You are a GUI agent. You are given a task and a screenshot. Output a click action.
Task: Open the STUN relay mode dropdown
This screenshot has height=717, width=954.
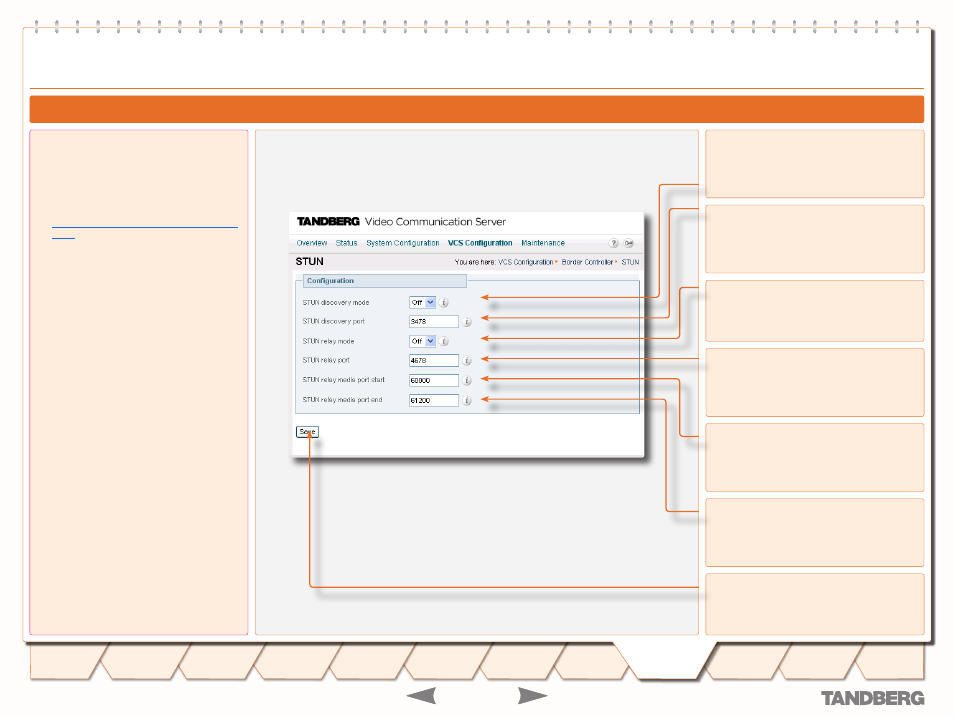tap(422, 341)
